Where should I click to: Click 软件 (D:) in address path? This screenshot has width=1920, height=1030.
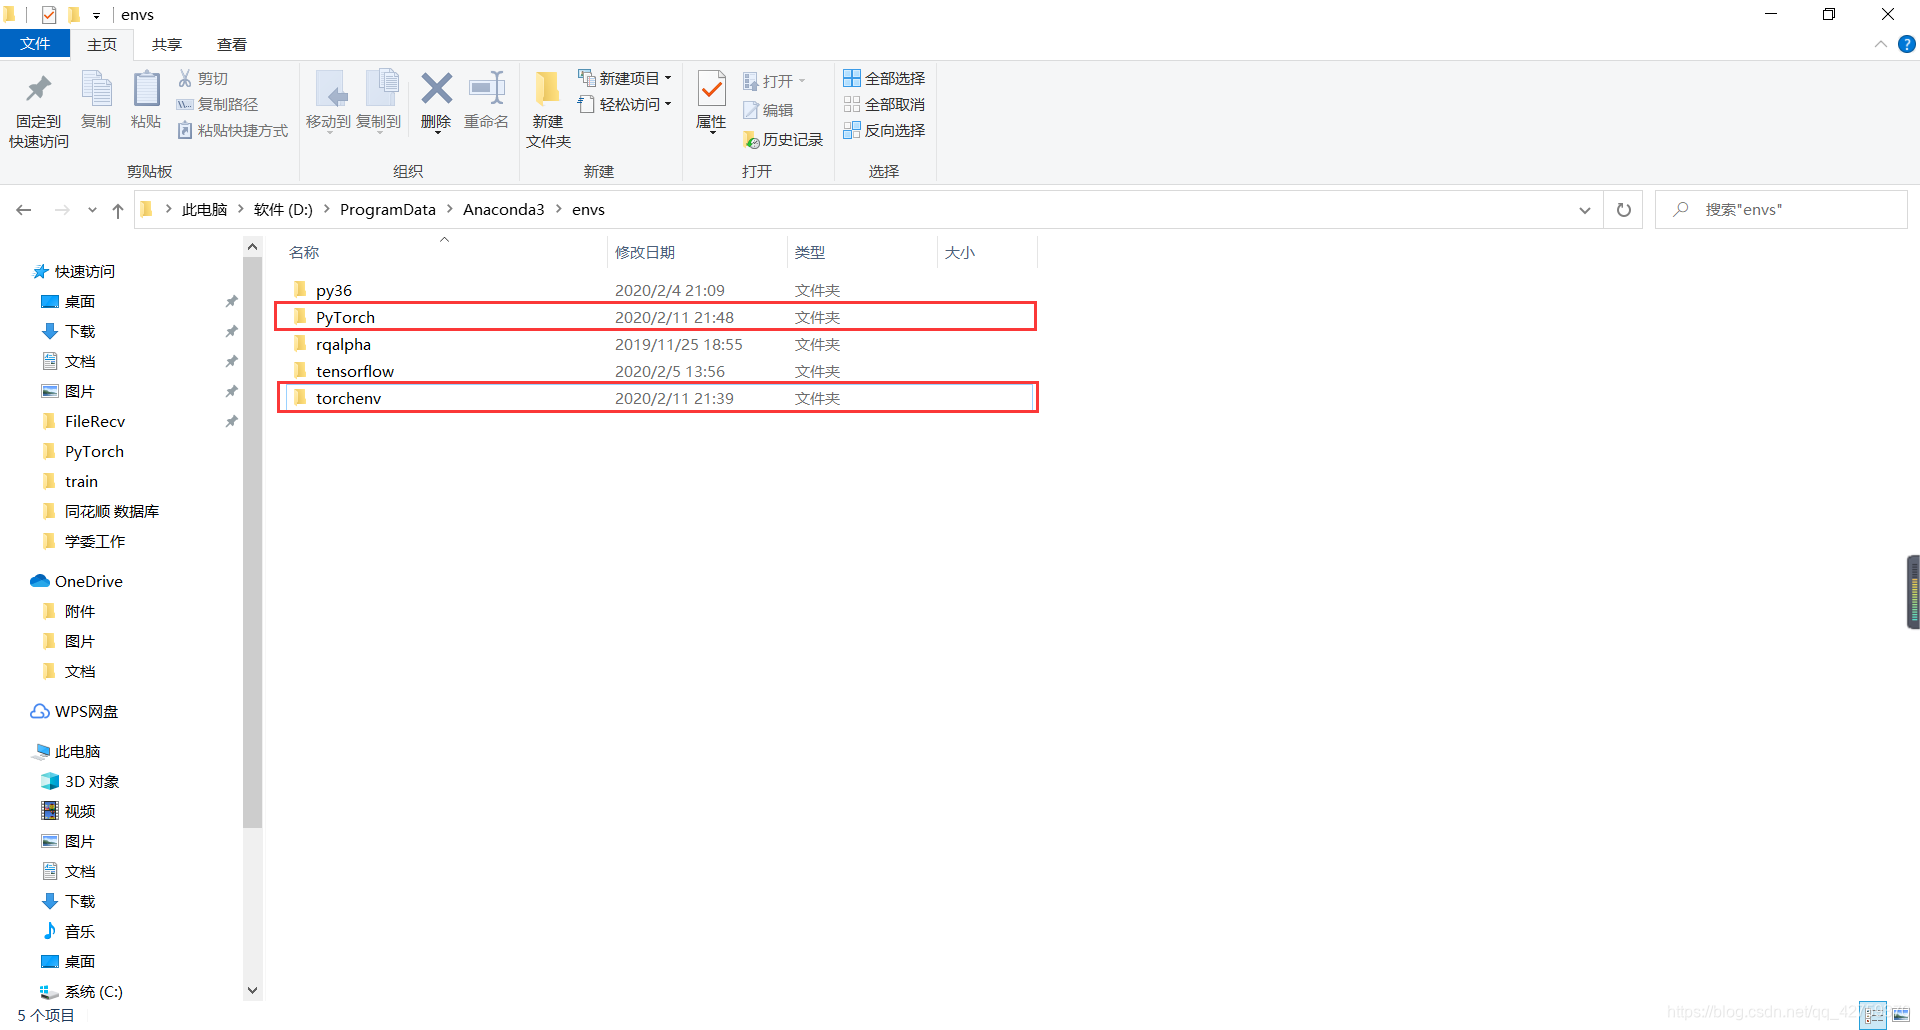(283, 209)
